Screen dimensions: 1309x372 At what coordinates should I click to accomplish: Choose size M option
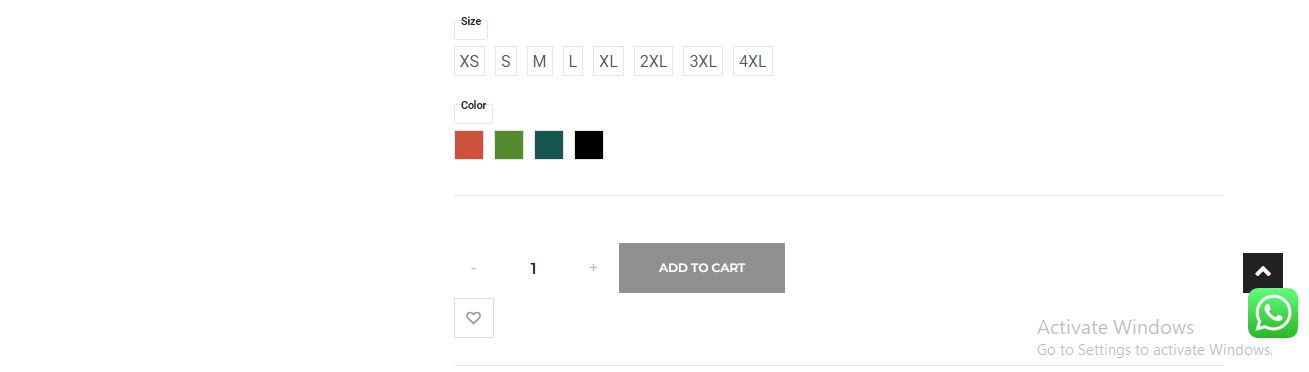click(x=539, y=61)
